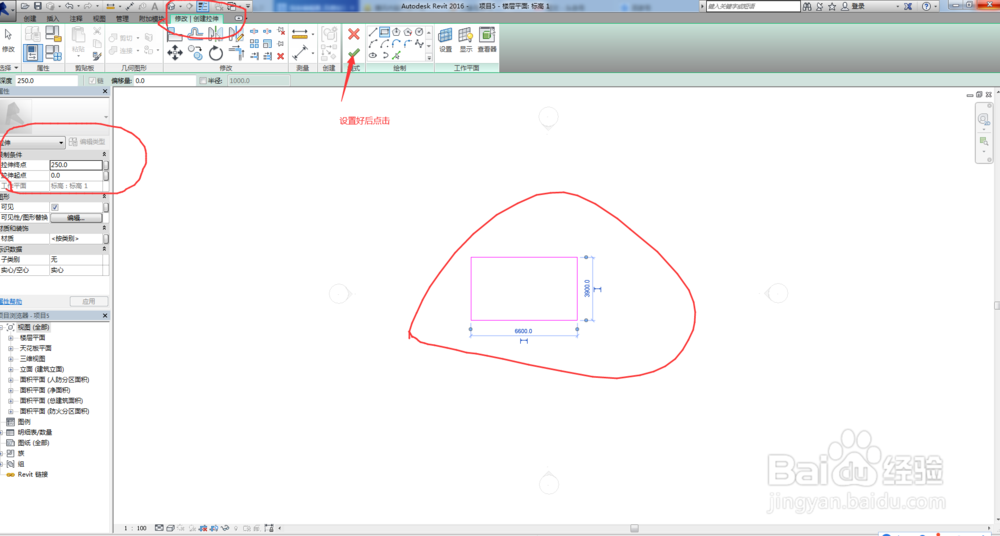1000x536 pixels.
Task: Click the Undo icon in quick access toolbar
Action: coord(69,6)
